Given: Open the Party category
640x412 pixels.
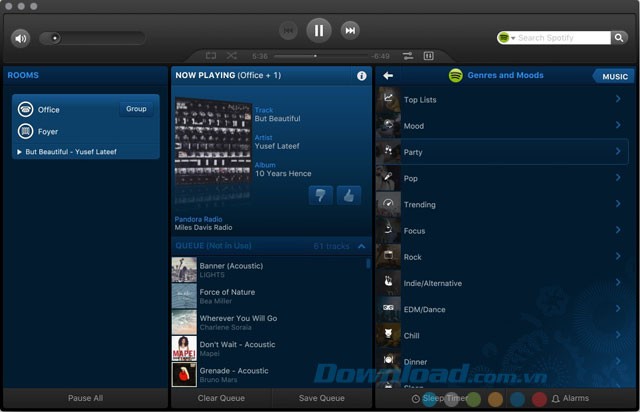Looking at the screenshot, I should point(502,152).
